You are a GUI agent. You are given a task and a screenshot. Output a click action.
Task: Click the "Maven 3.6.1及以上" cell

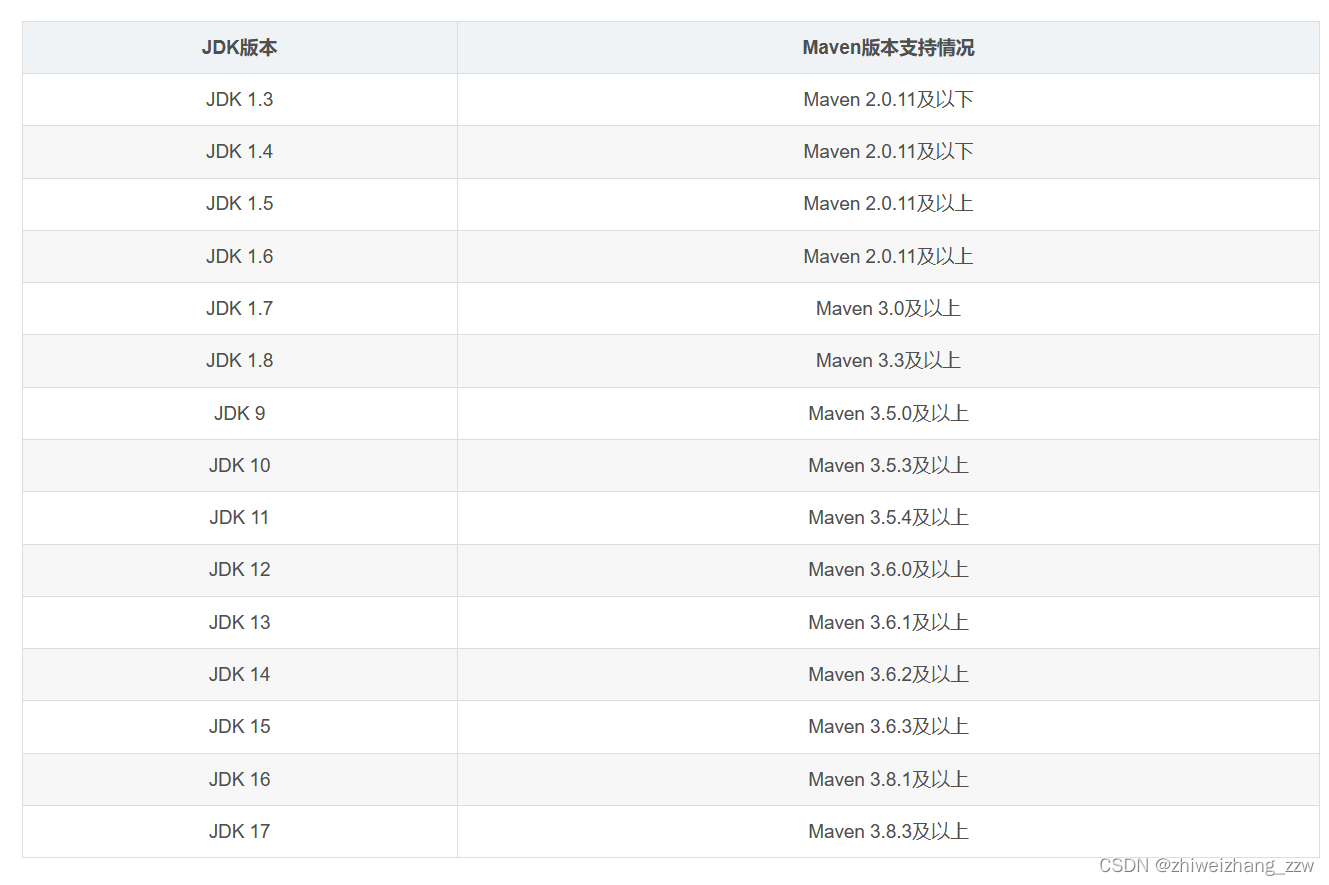click(x=888, y=623)
